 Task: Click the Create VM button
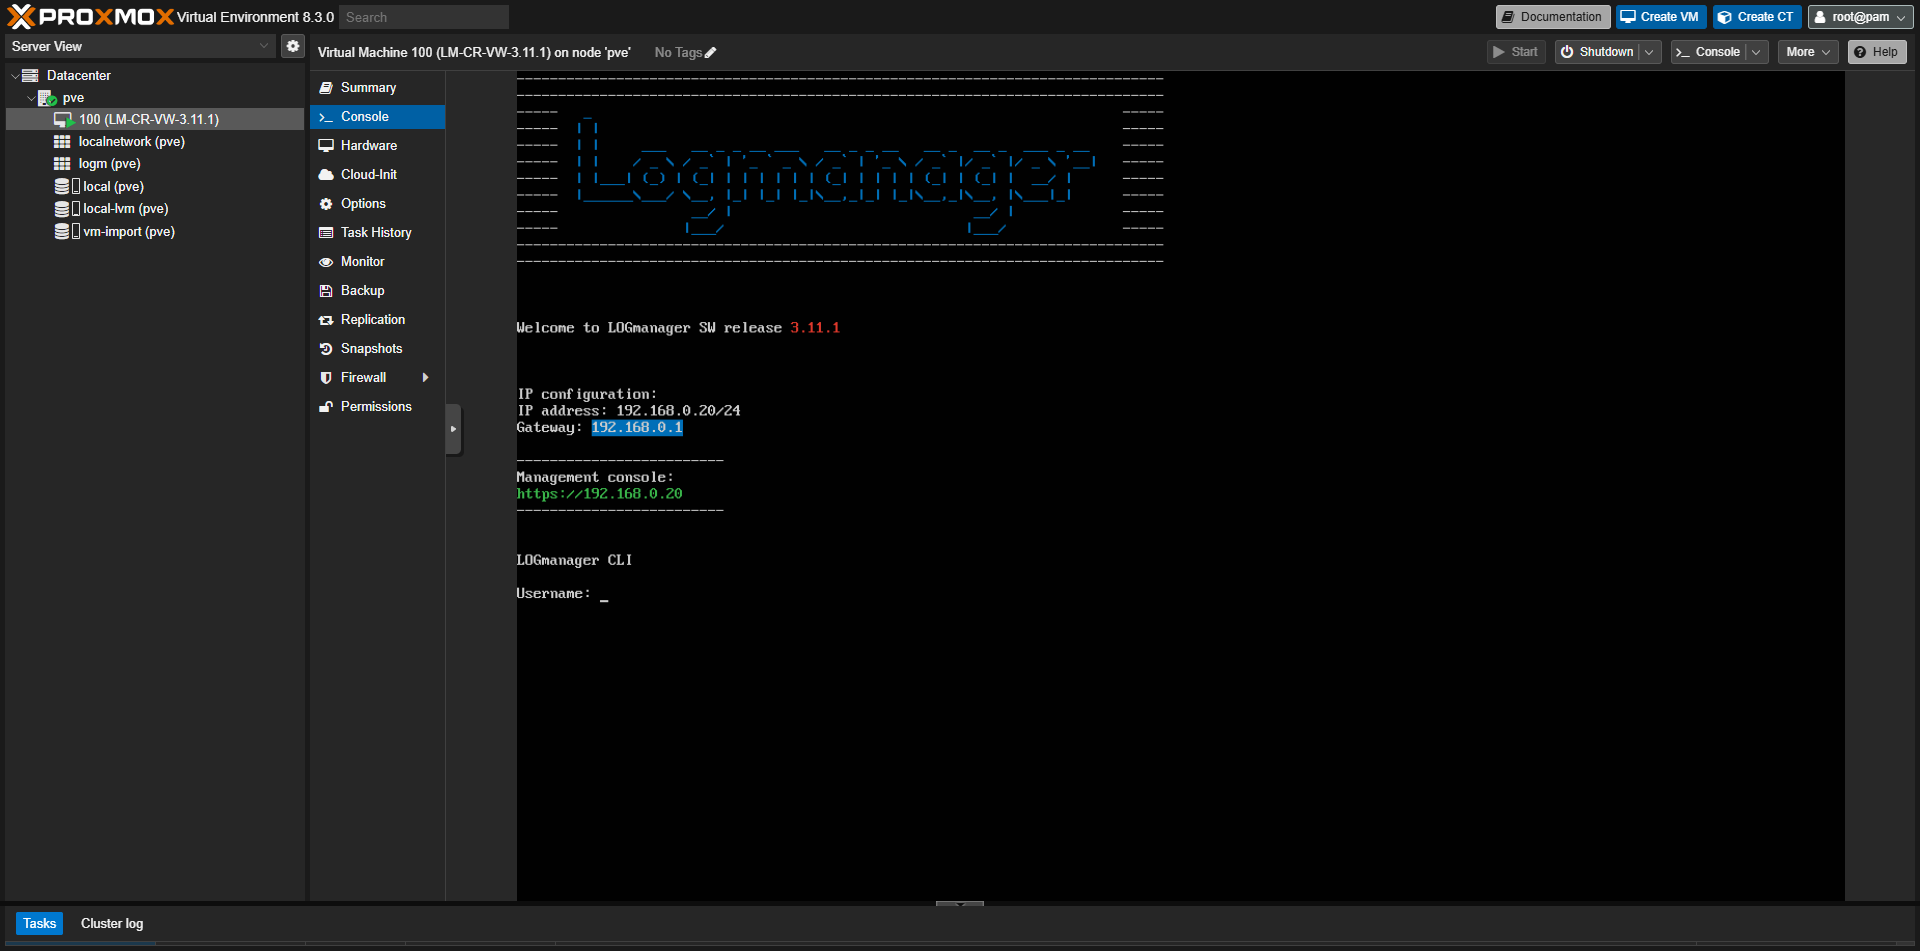point(1659,16)
